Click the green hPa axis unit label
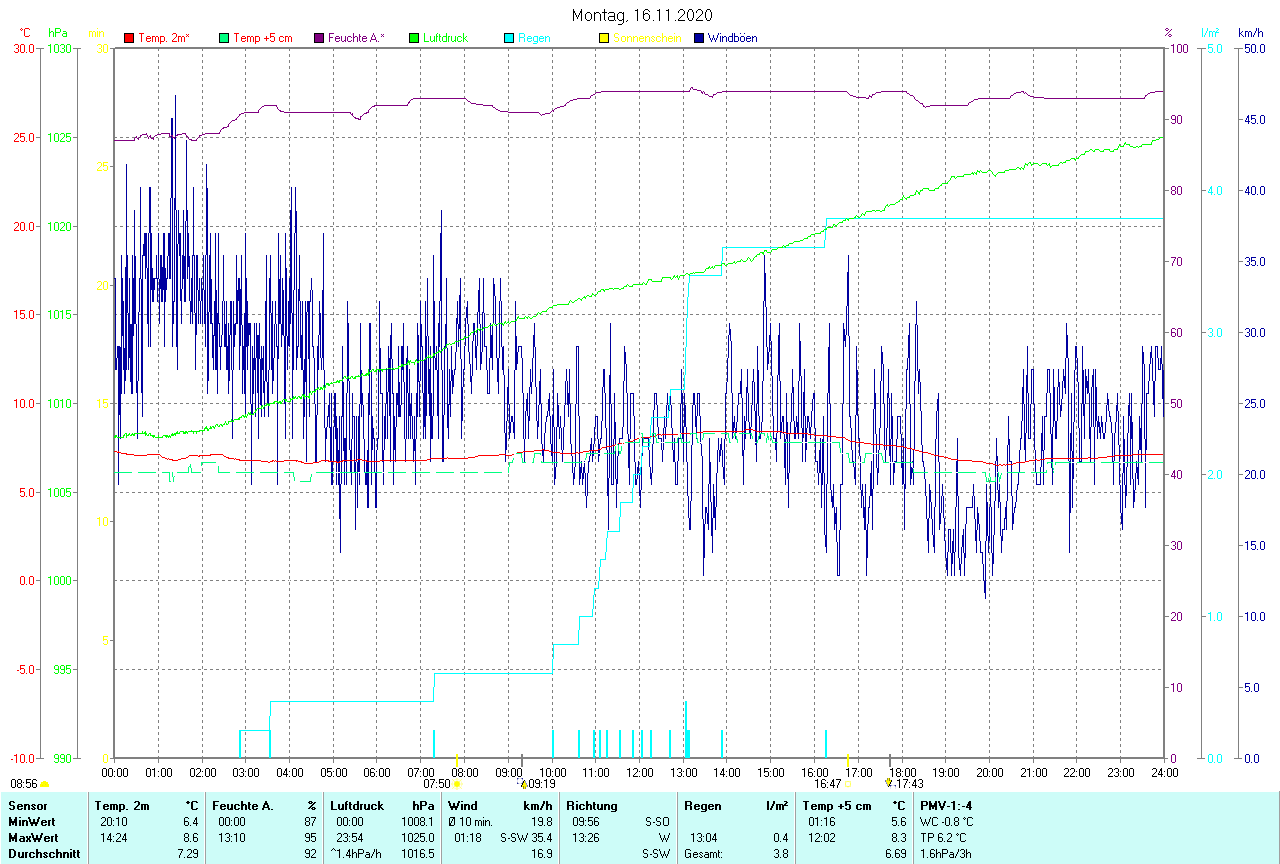This screenshot has height=864, width=1280. point(58,33)
